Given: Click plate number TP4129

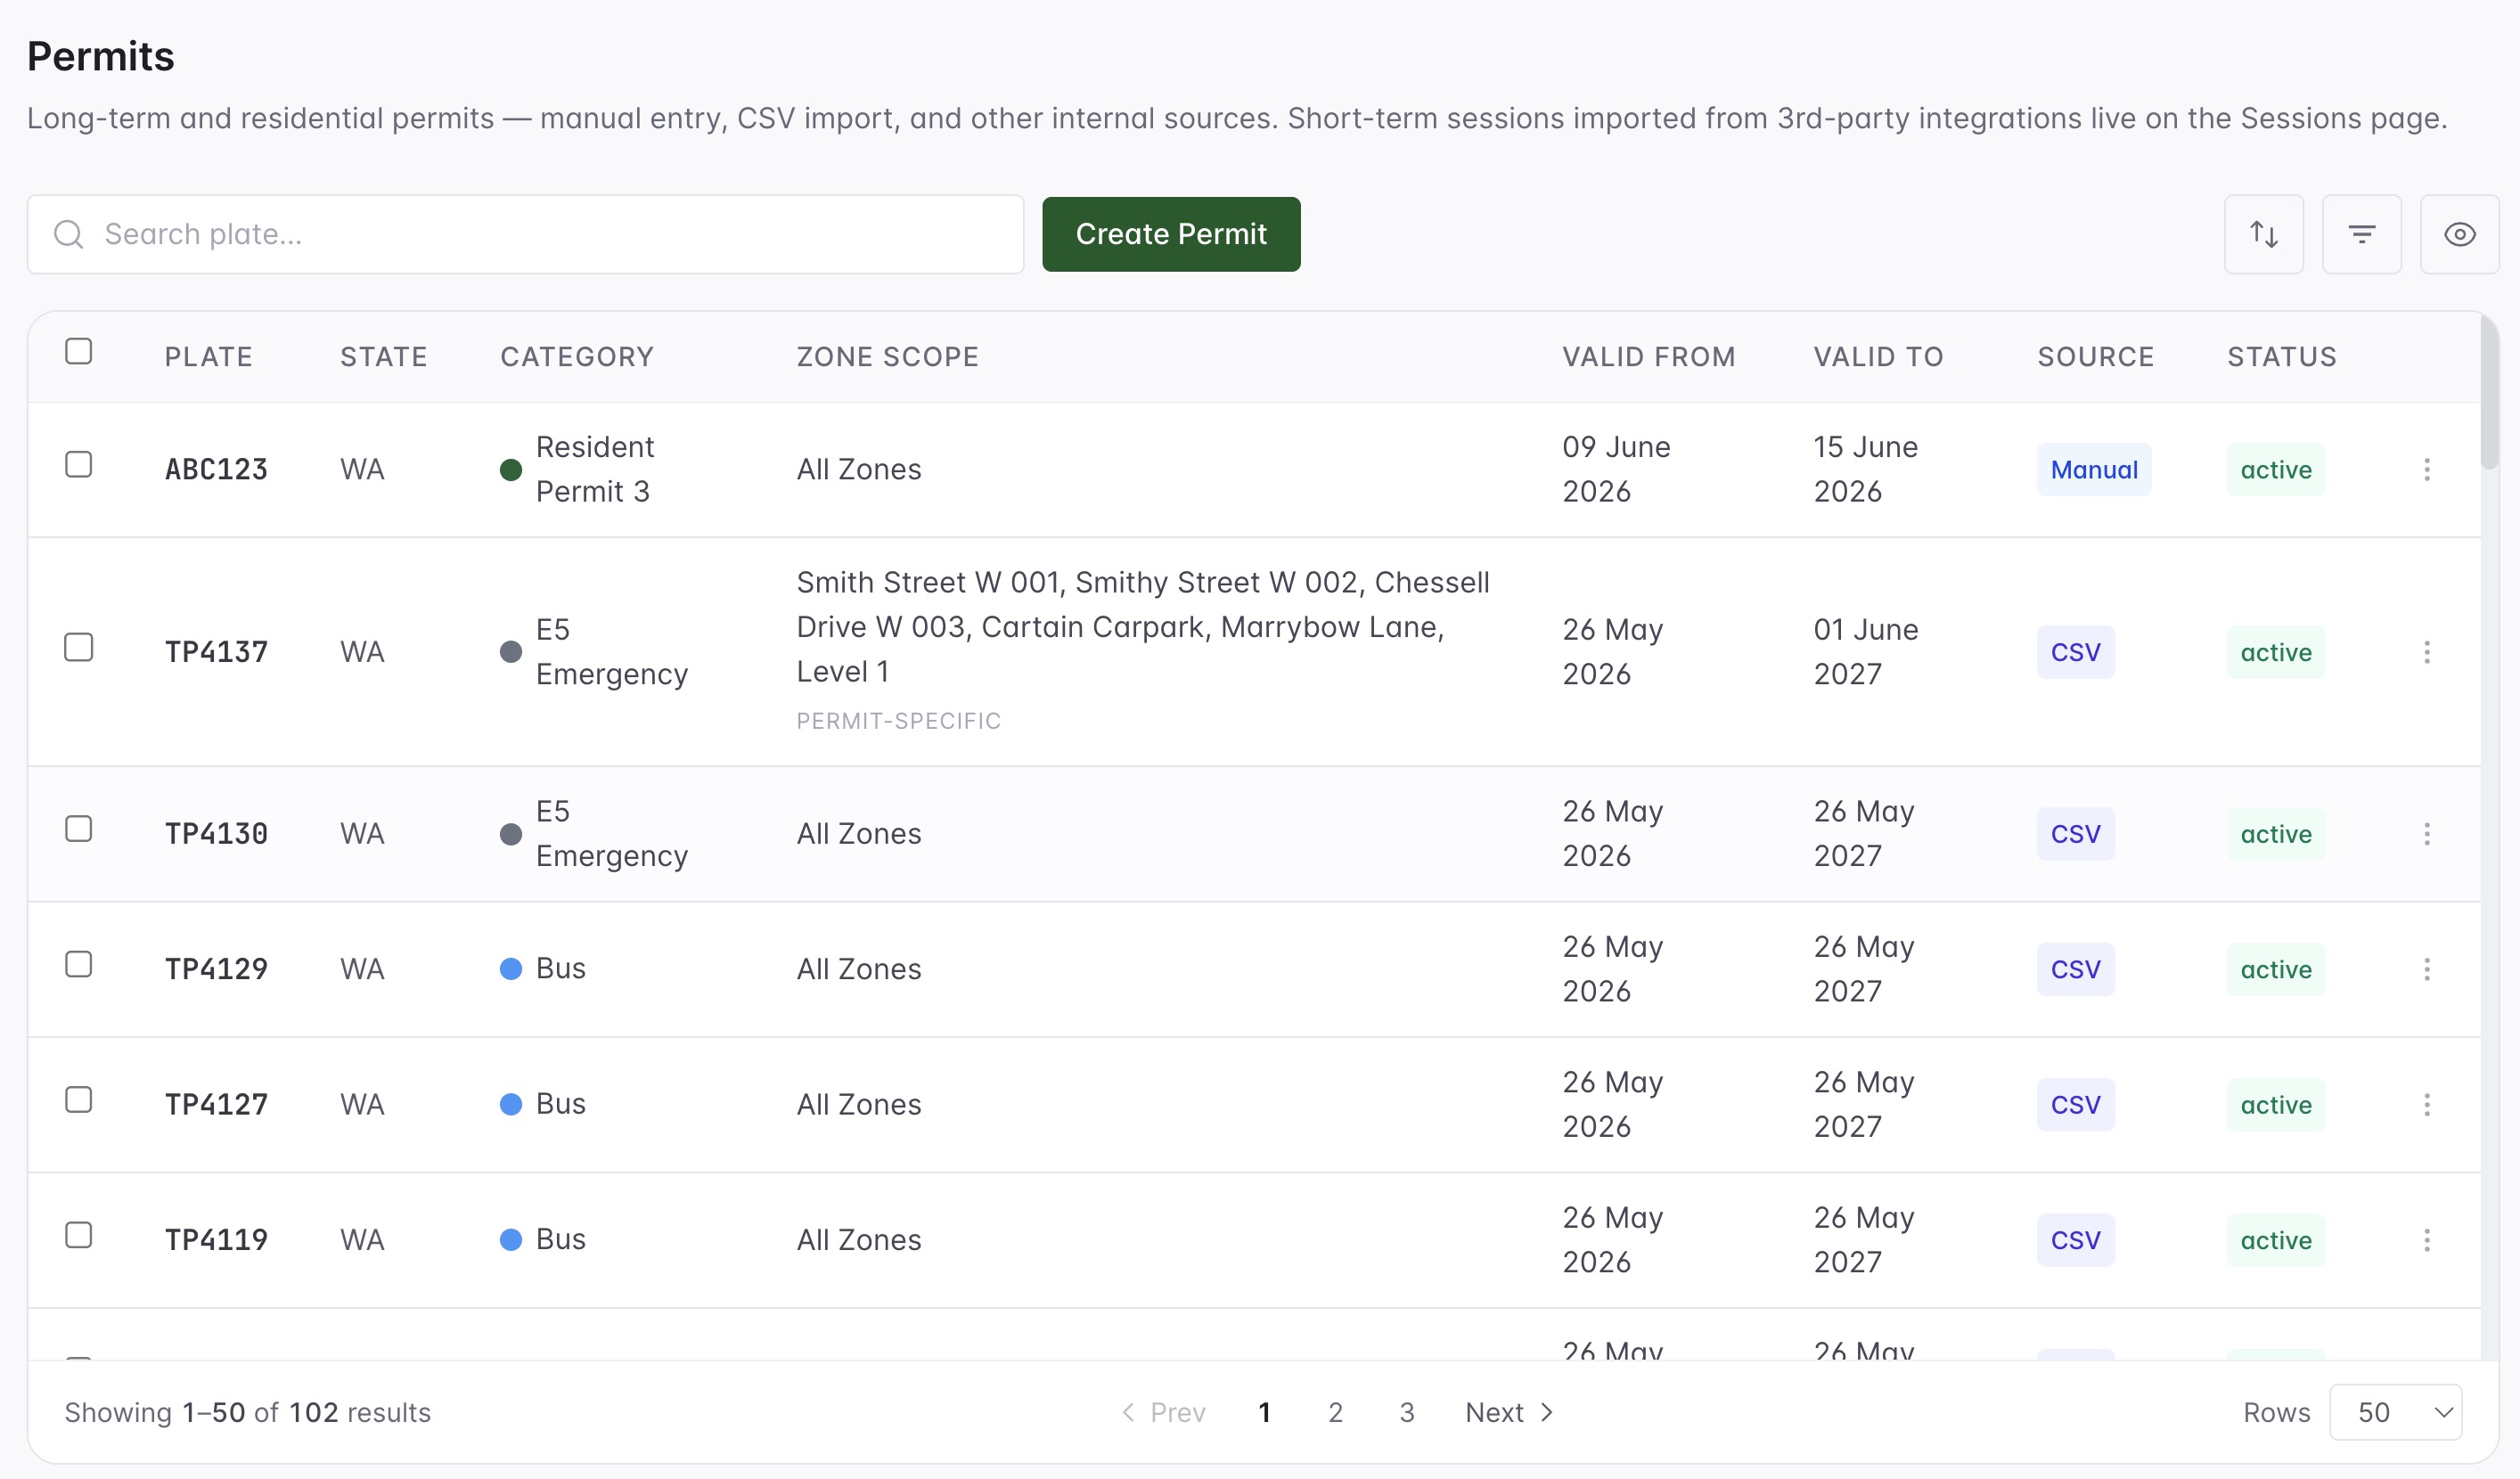Looking at the screenshot, I should click(216, 969).
